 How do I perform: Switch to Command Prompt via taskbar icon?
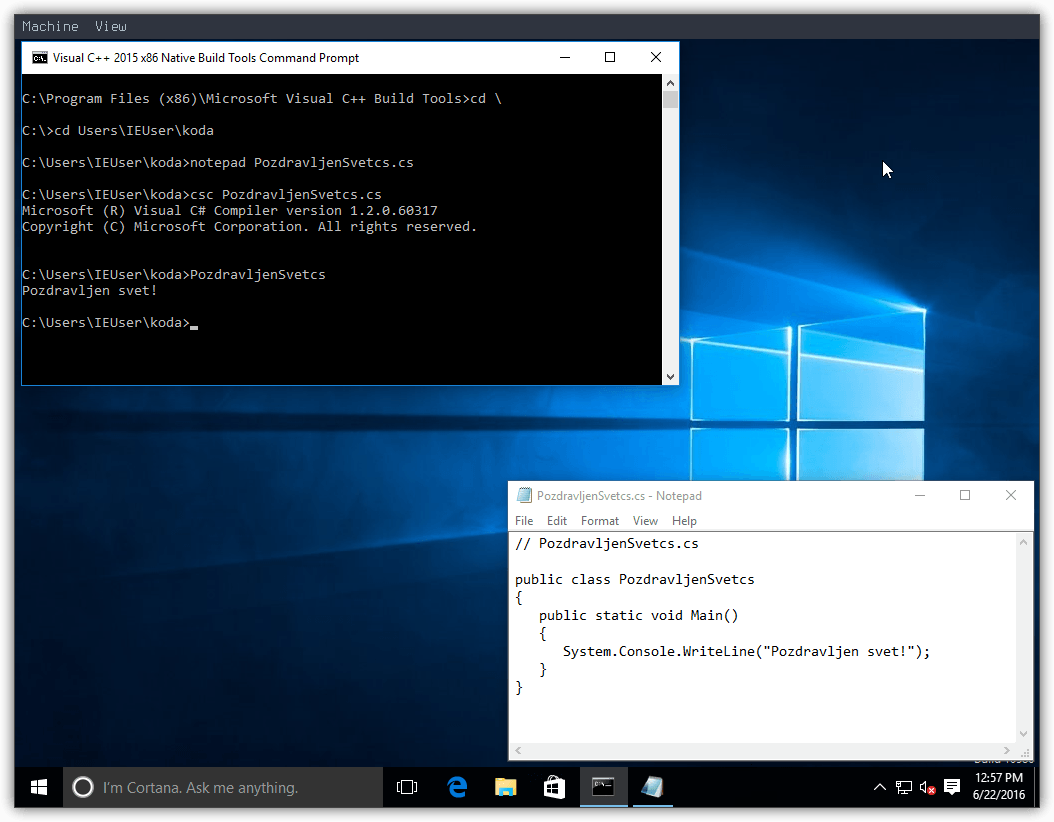tap(603, 787)
